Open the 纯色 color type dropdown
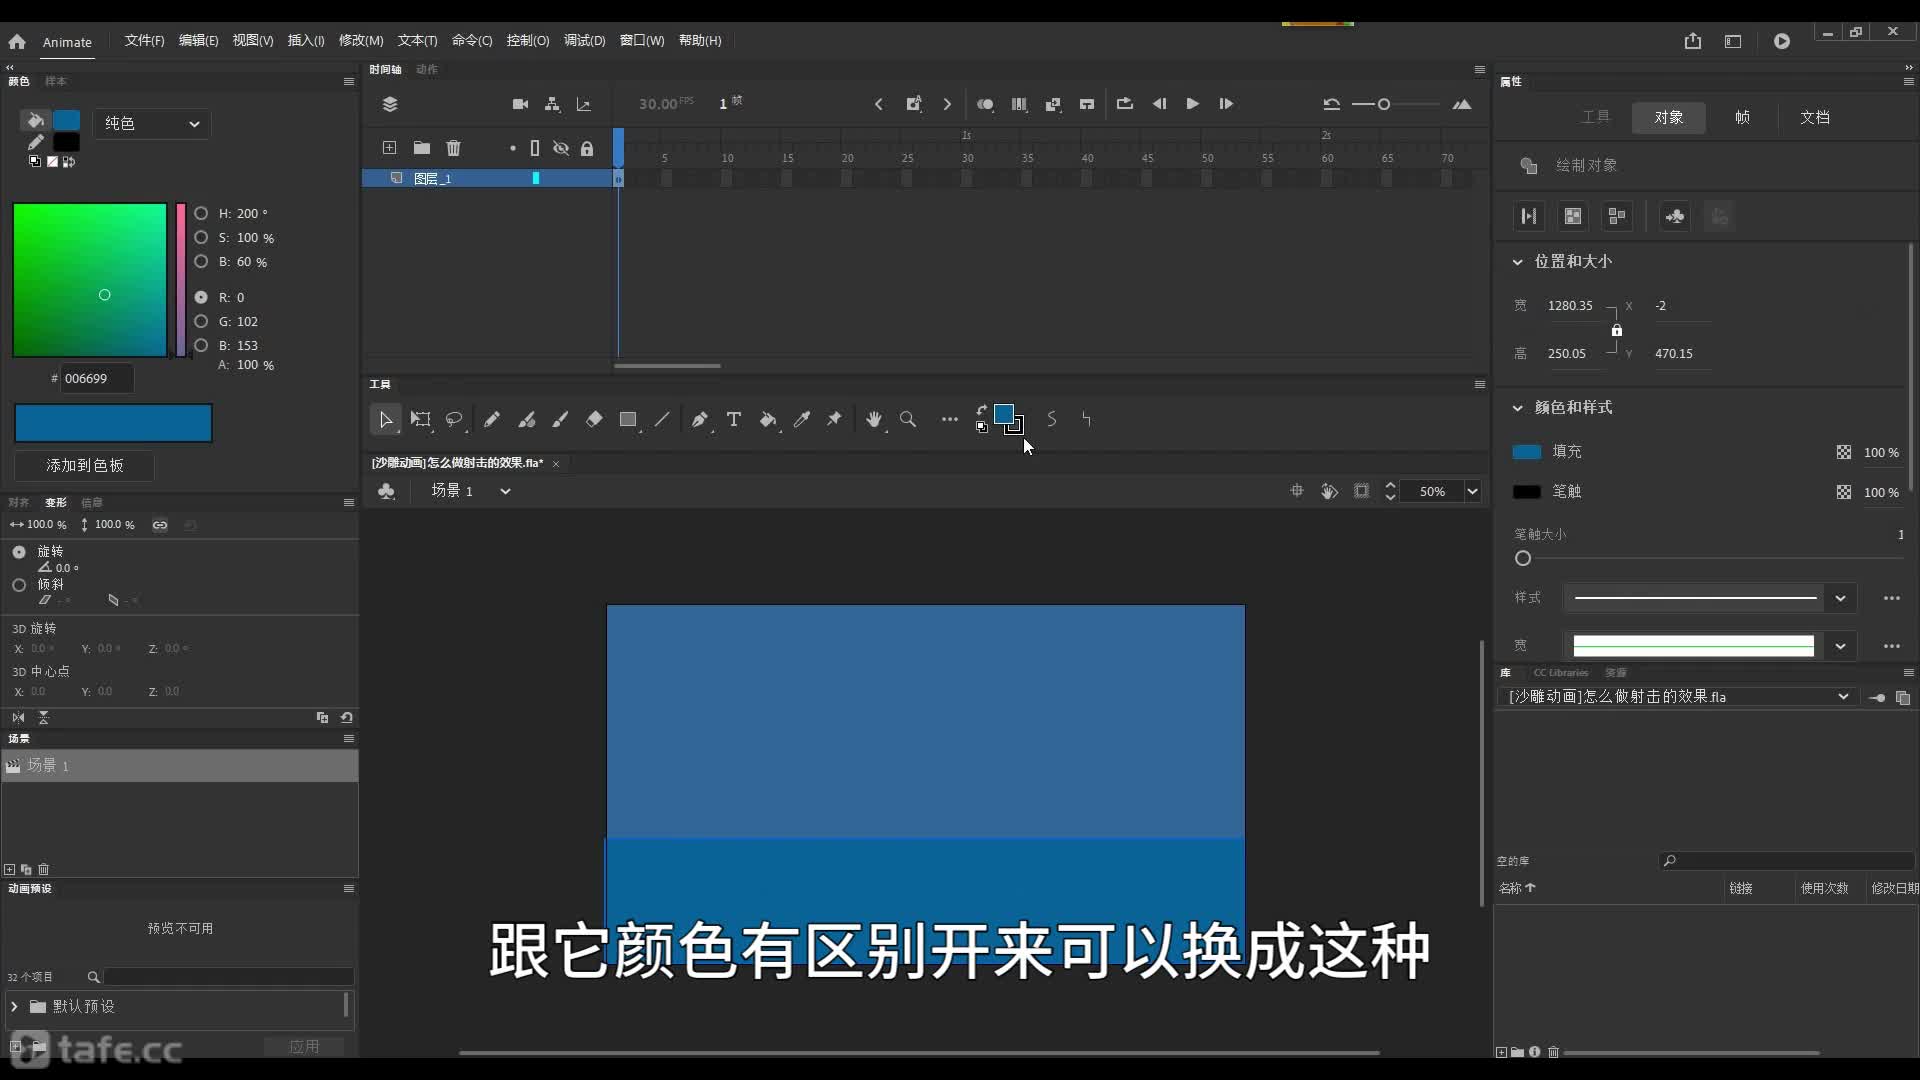1920x1080 pixels. tap(152, 123)
